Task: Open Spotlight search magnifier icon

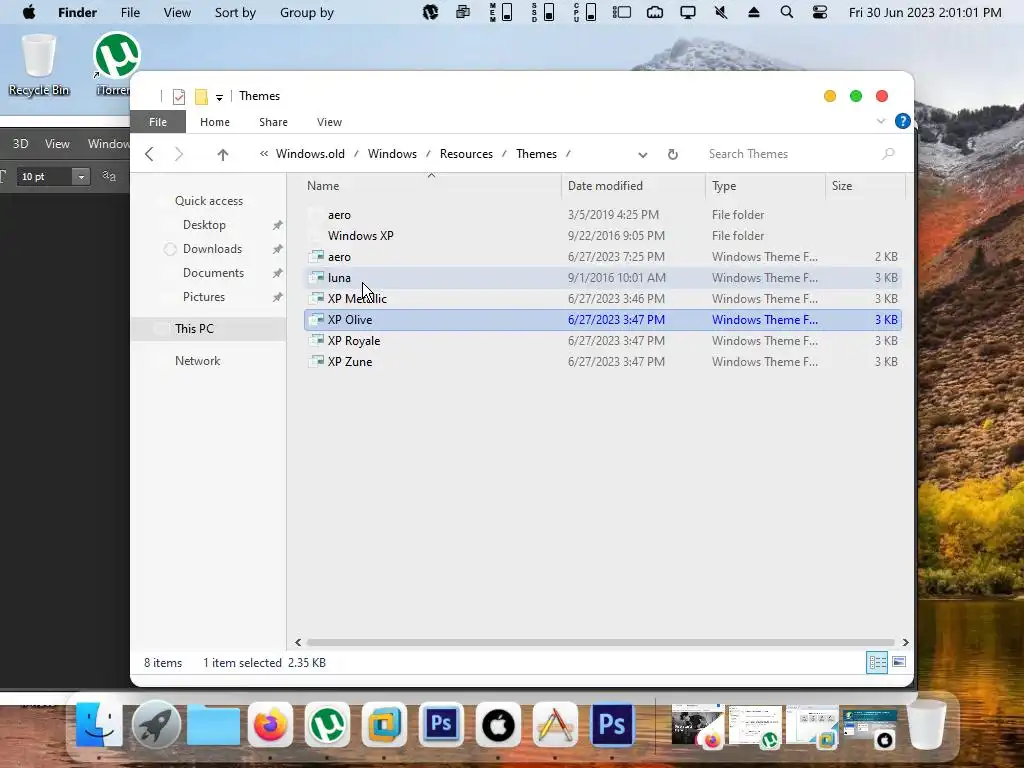Action: point(787,12)
